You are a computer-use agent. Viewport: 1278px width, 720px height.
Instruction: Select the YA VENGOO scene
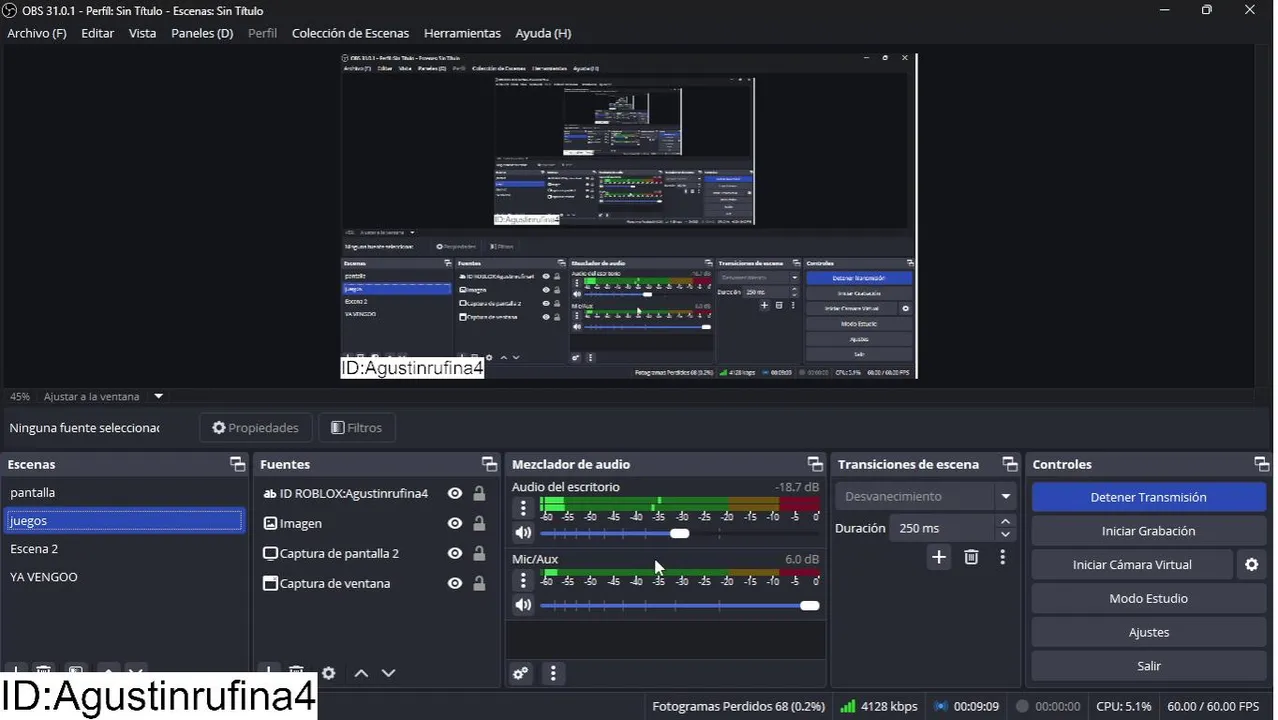(x=124, y=577)
